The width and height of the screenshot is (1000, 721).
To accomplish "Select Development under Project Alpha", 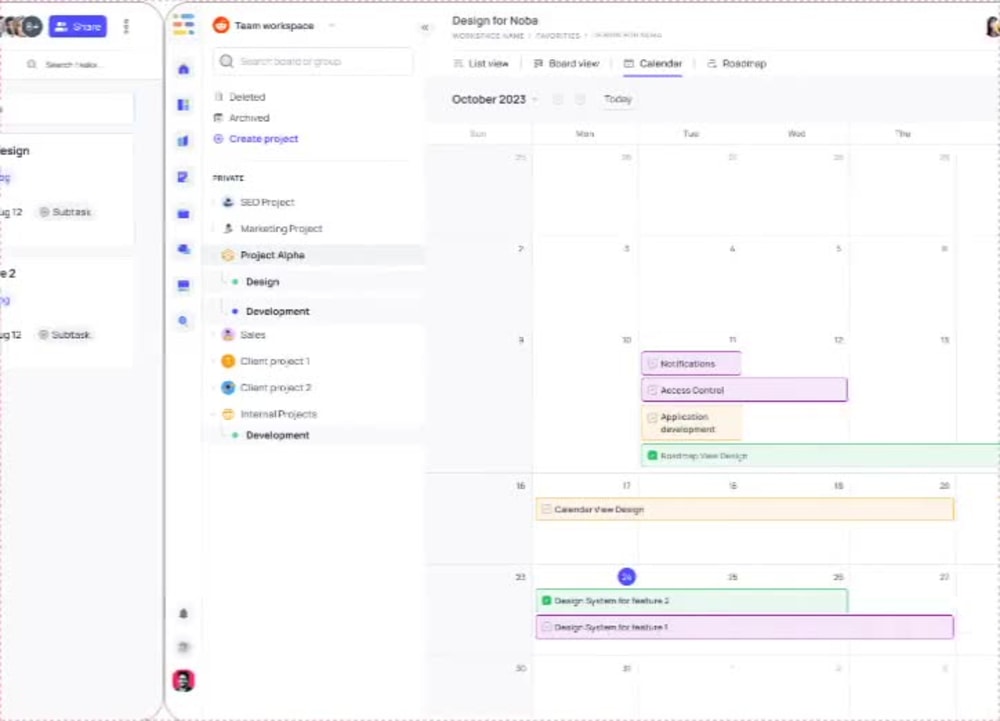I will (x=277, y=311).
